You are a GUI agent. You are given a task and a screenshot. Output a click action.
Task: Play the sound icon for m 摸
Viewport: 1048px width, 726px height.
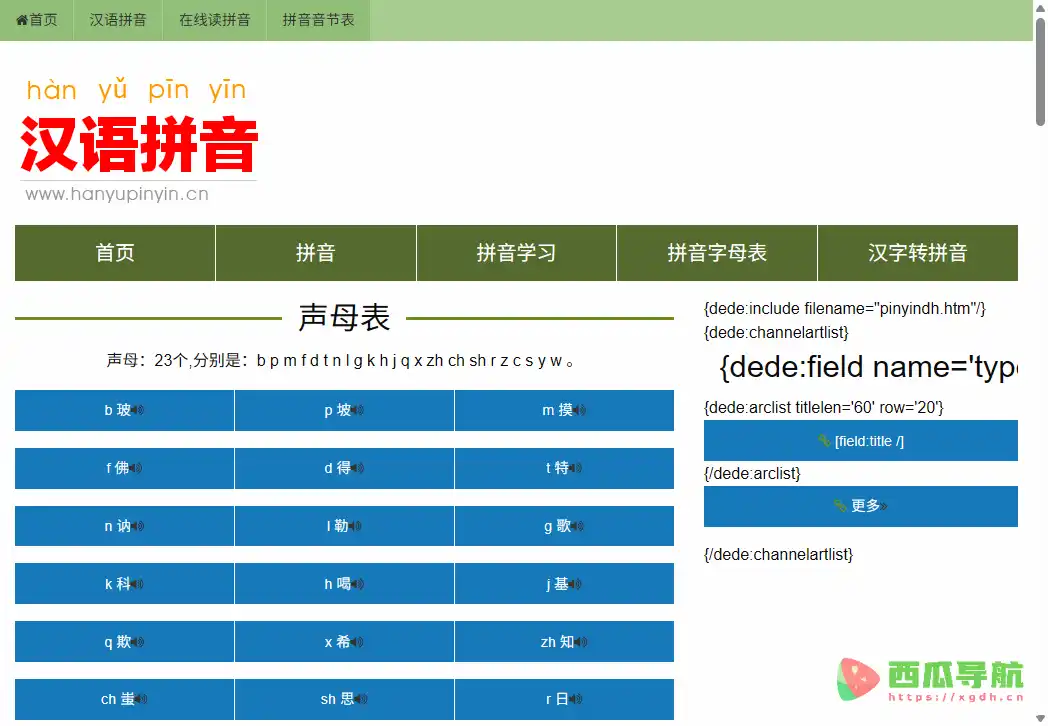click(579, 410)
